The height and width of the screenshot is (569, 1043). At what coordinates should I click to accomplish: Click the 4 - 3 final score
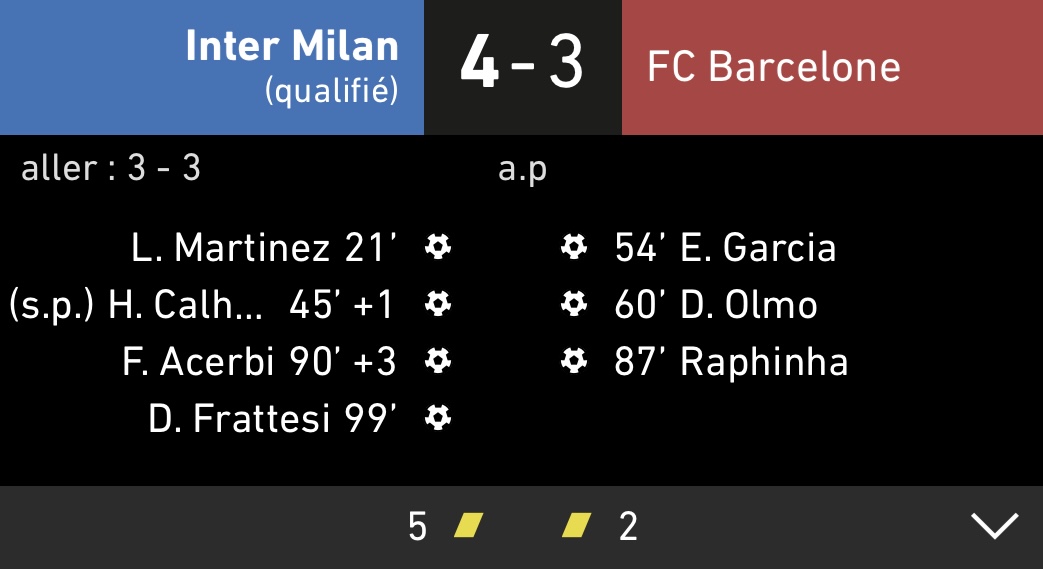pyautogui.click(x=522, y=63)
